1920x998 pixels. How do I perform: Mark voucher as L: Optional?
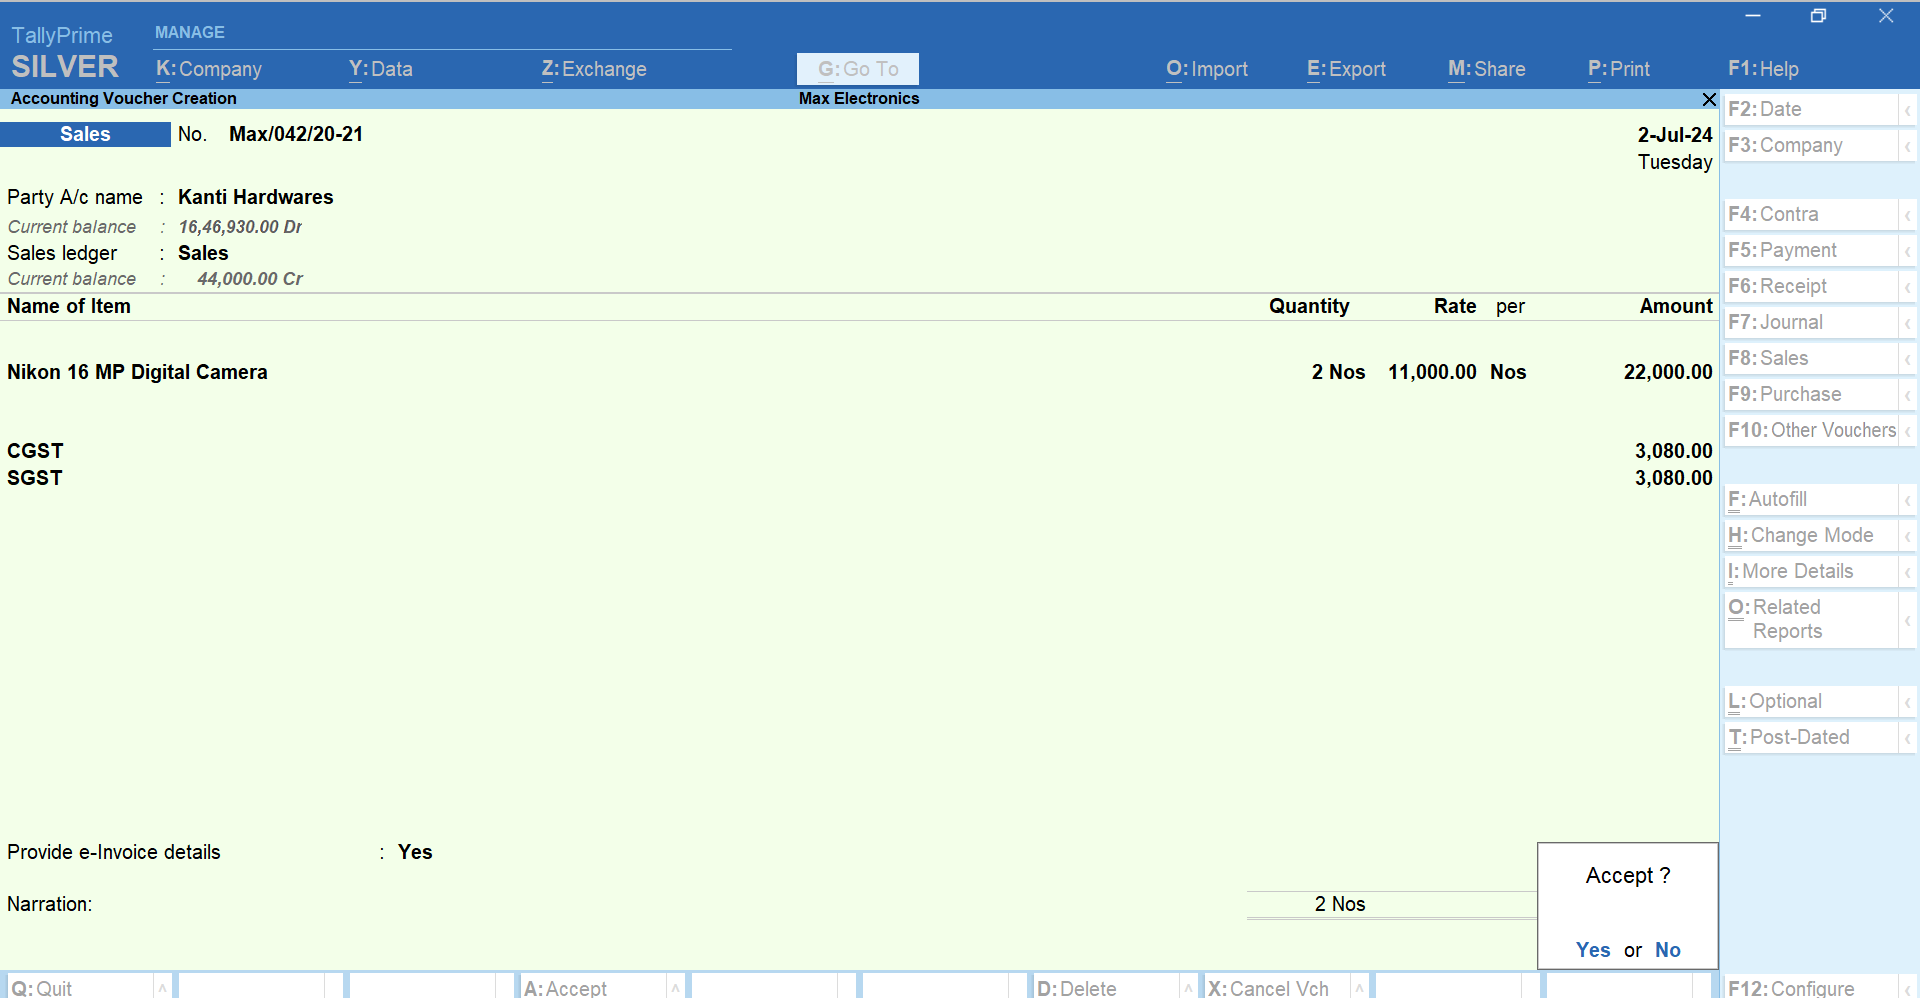click(x=1811, y=702)
